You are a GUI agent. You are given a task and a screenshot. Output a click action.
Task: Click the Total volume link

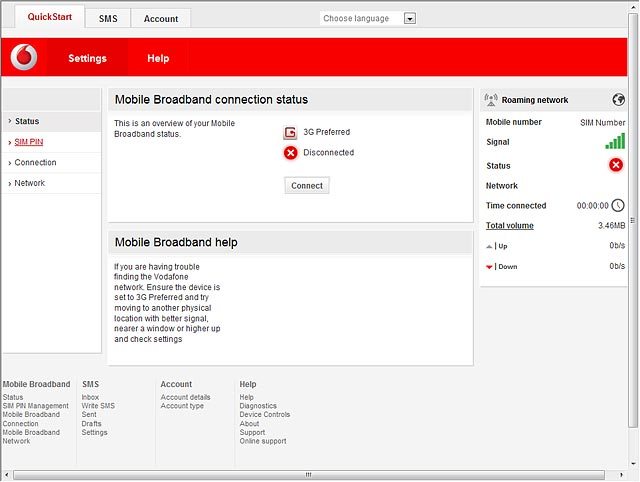coord(509,226)
